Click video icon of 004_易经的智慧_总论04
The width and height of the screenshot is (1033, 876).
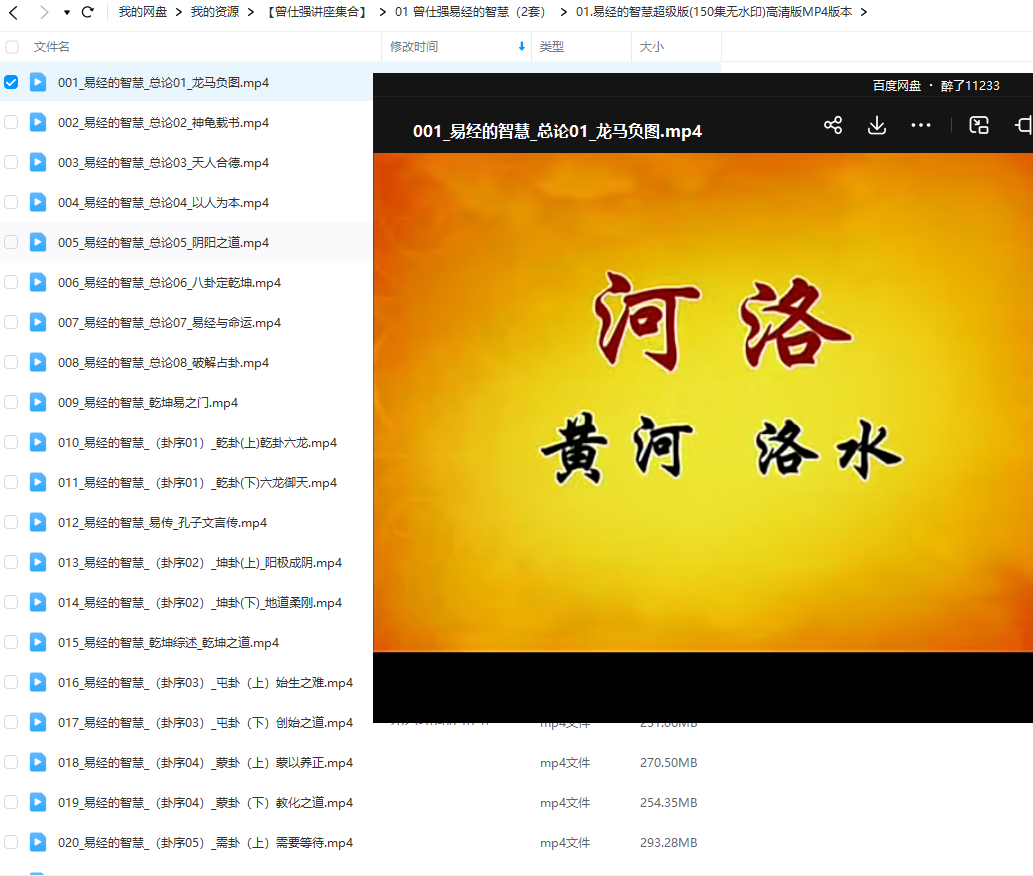pyautogui.click(x=38, y=202)
